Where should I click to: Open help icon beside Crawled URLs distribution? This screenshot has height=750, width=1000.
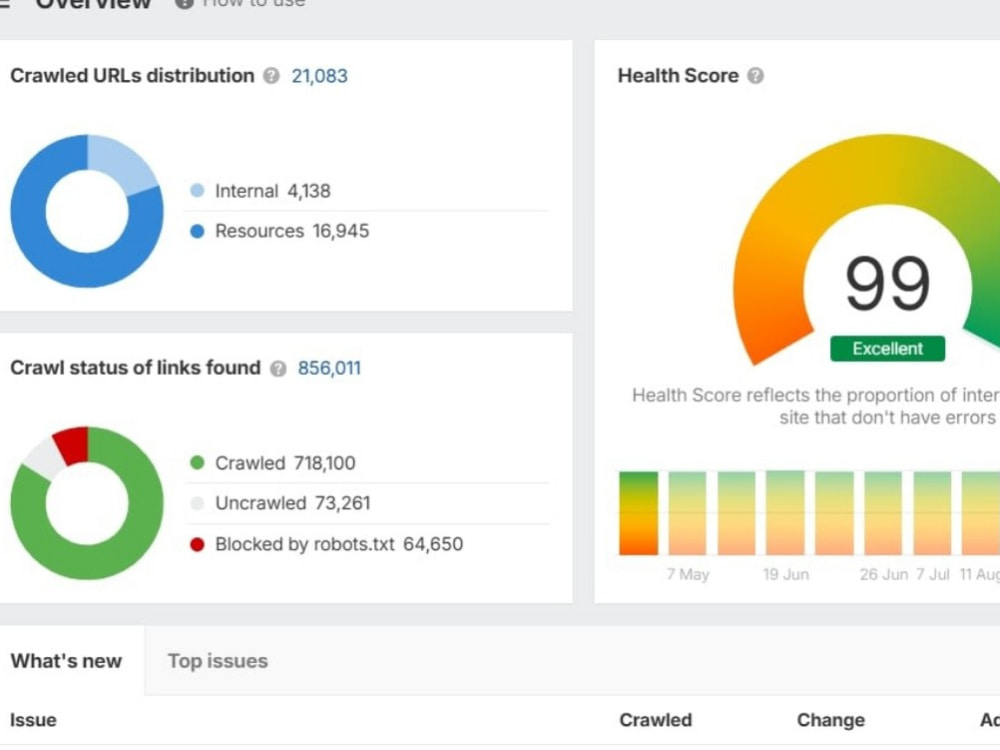click(x=272, y=76)
